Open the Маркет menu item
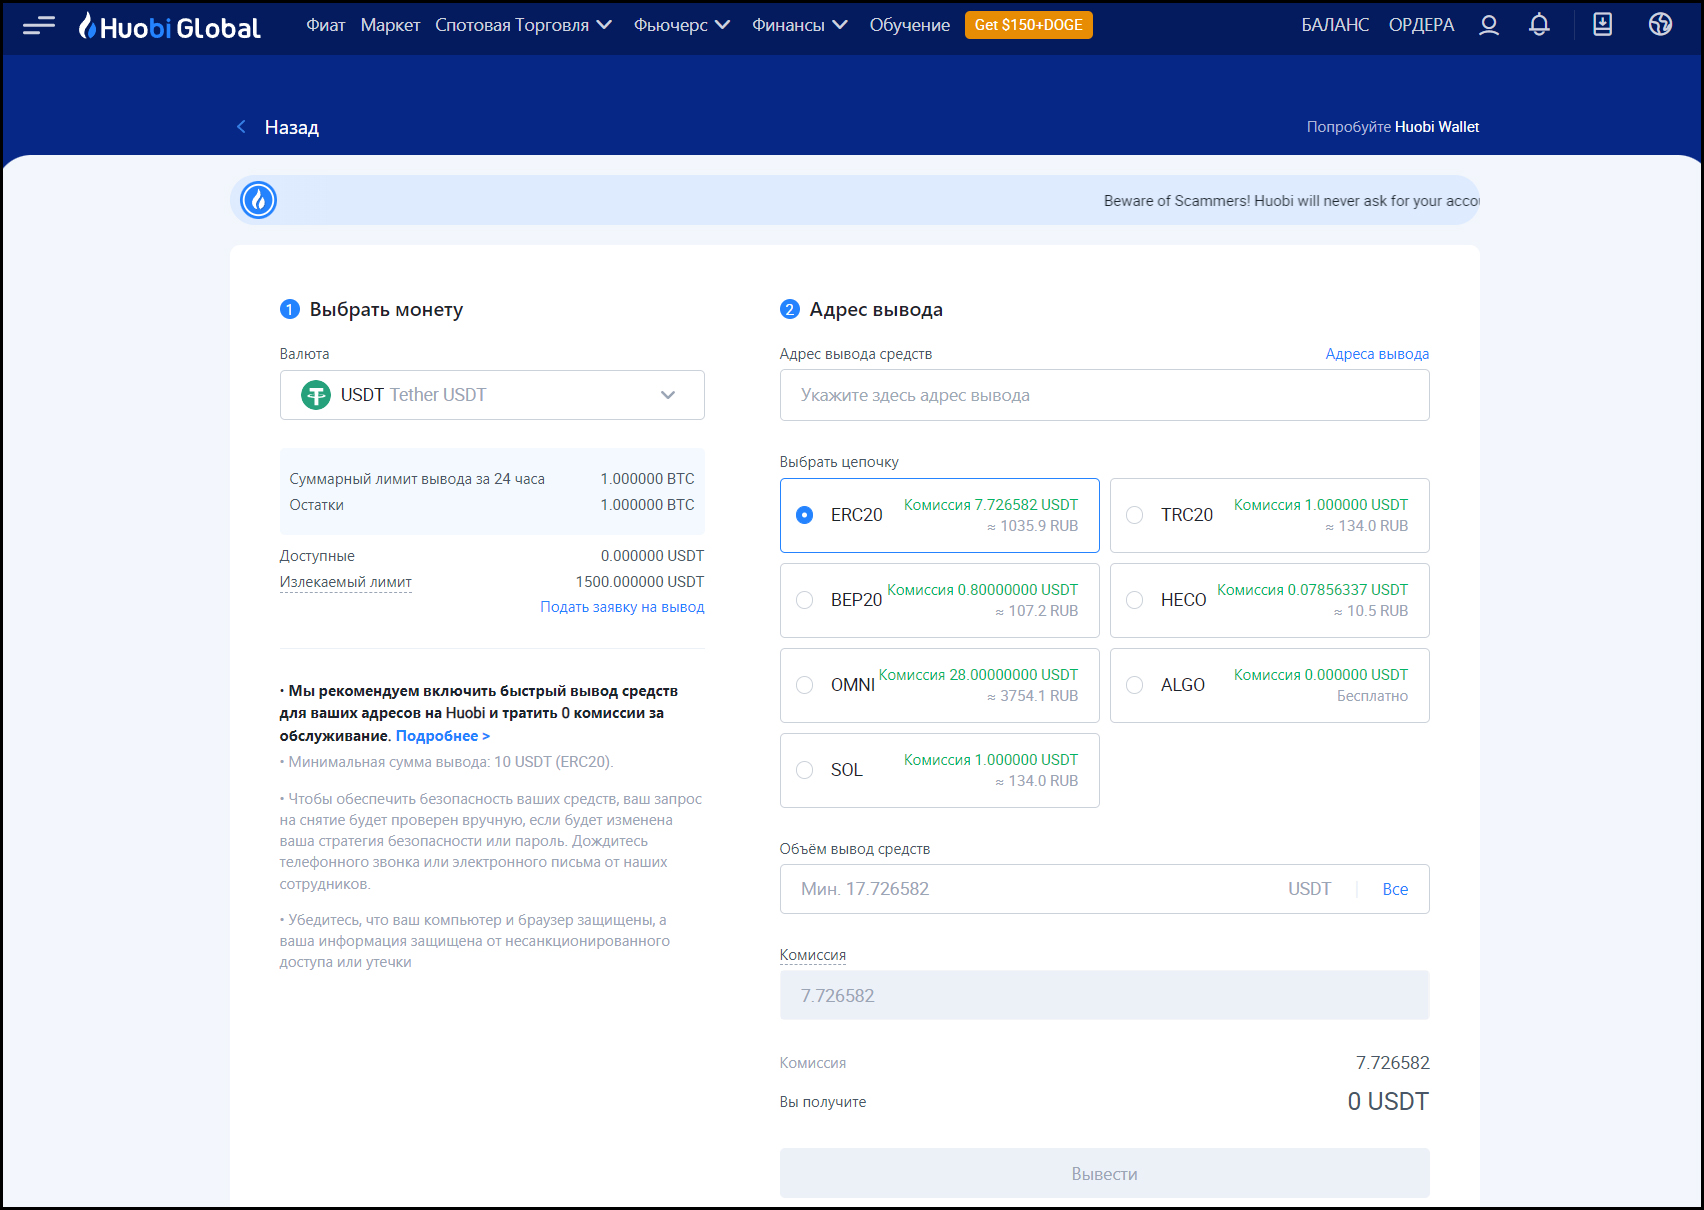Viewport: 1704px width, 1210px height. [390, 25]
